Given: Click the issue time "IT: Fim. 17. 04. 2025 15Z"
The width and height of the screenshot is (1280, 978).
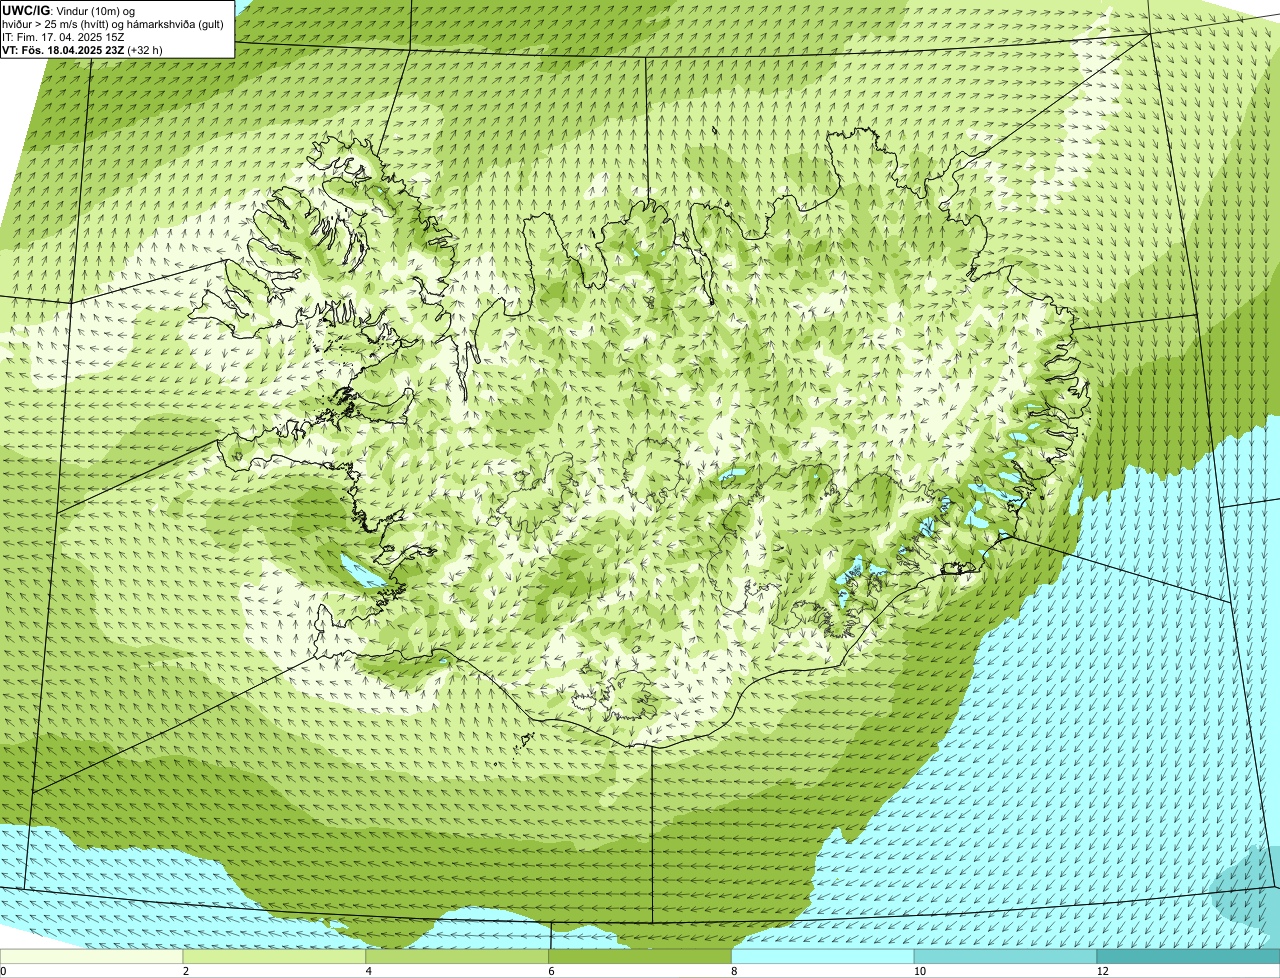Looking at the screenshot, I should [x=64, y=37].
